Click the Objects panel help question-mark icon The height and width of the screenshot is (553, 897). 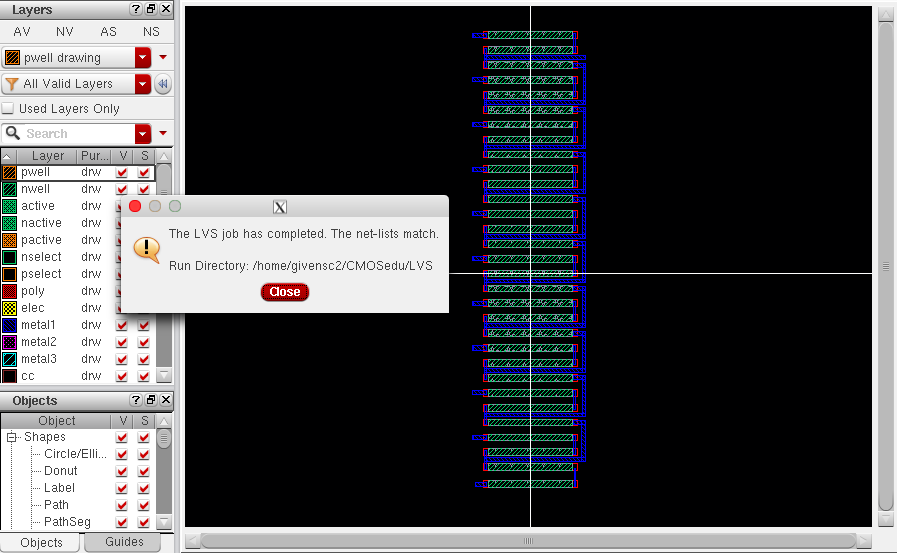136,400
